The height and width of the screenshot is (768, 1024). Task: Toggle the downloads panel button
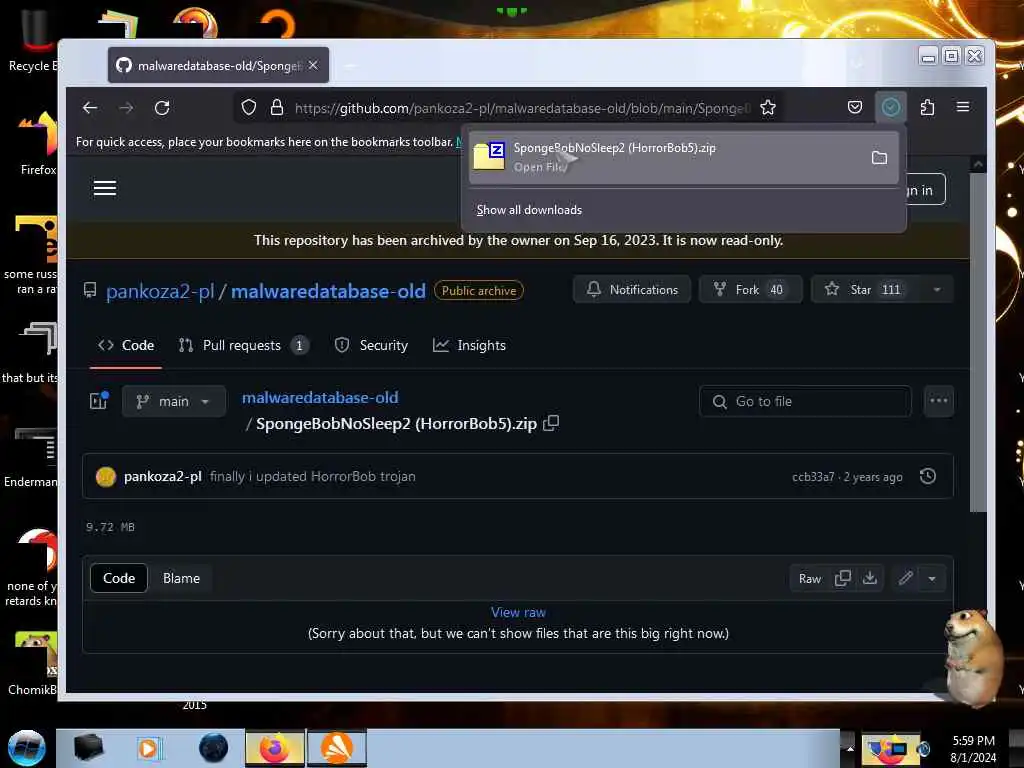pyautogui.click(x=891, y=107)
